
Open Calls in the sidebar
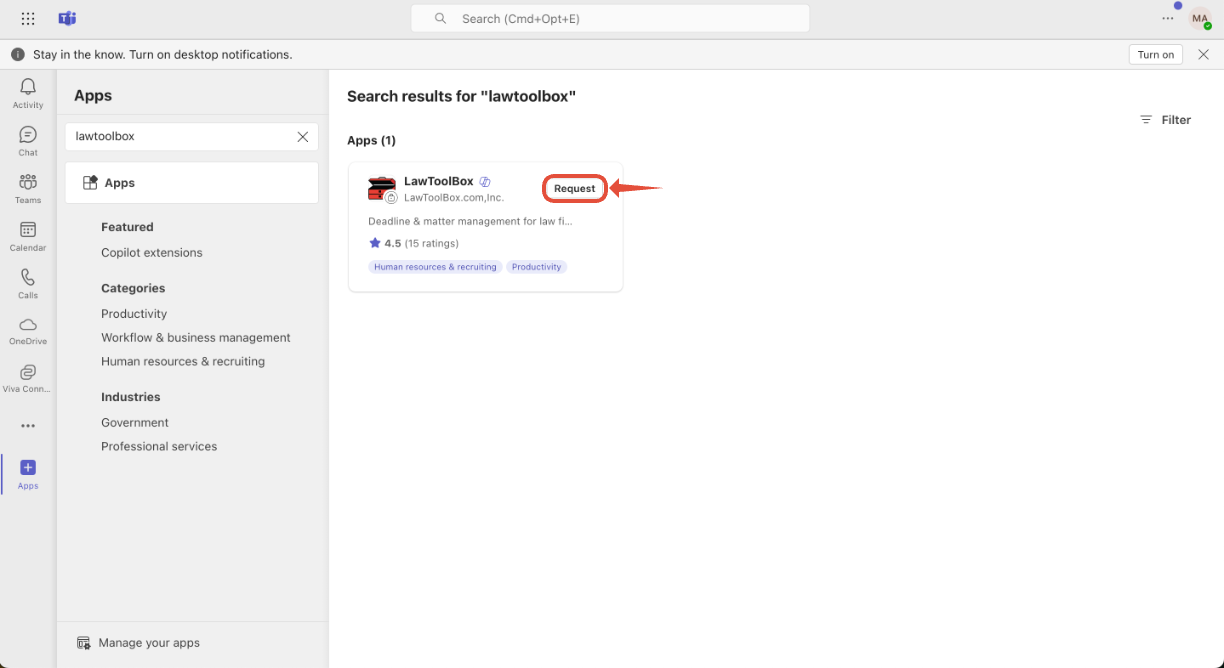coord(28,283)
